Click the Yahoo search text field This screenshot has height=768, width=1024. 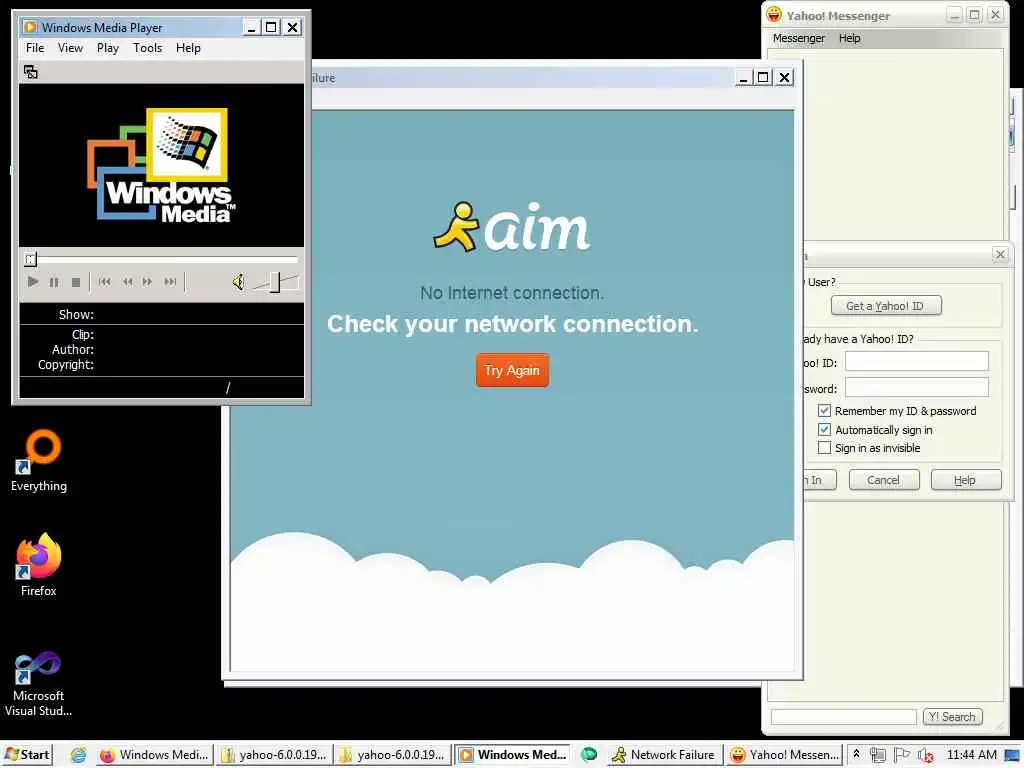pyautogui.click(x=844, y=717)
